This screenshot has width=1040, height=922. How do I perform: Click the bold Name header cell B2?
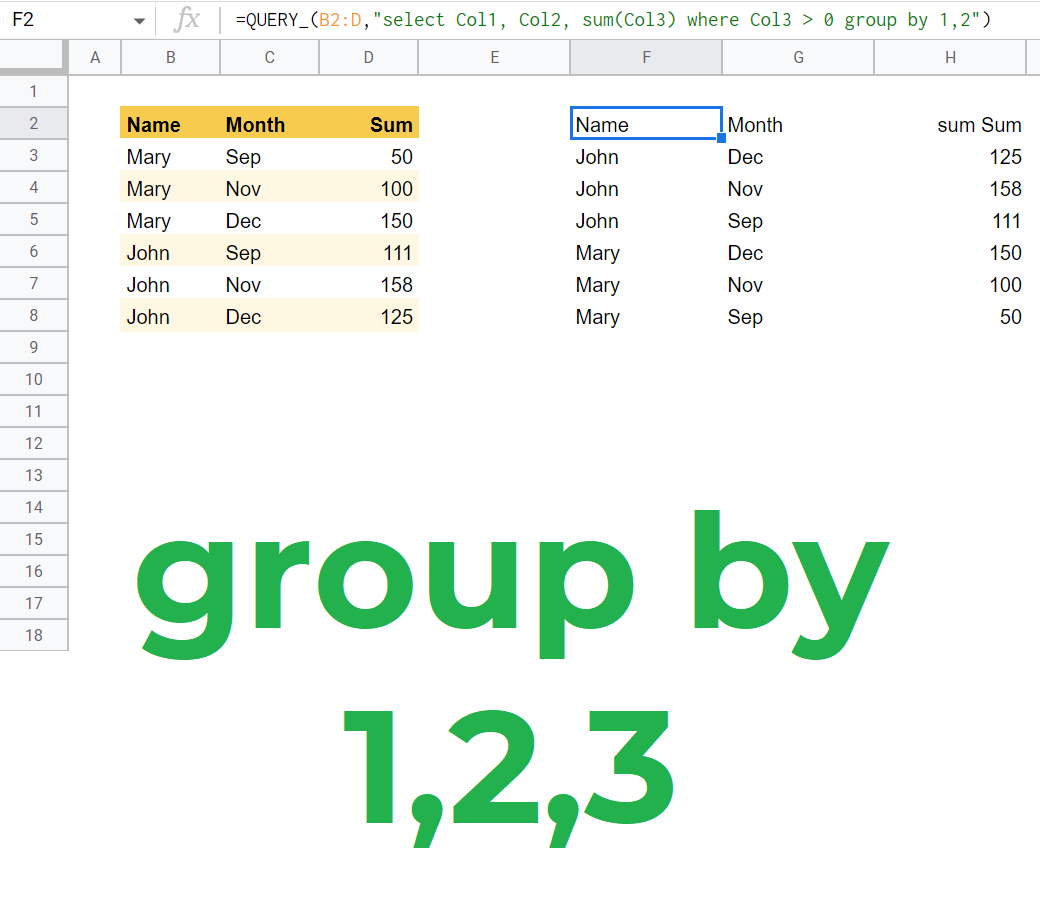pos(170,123)
